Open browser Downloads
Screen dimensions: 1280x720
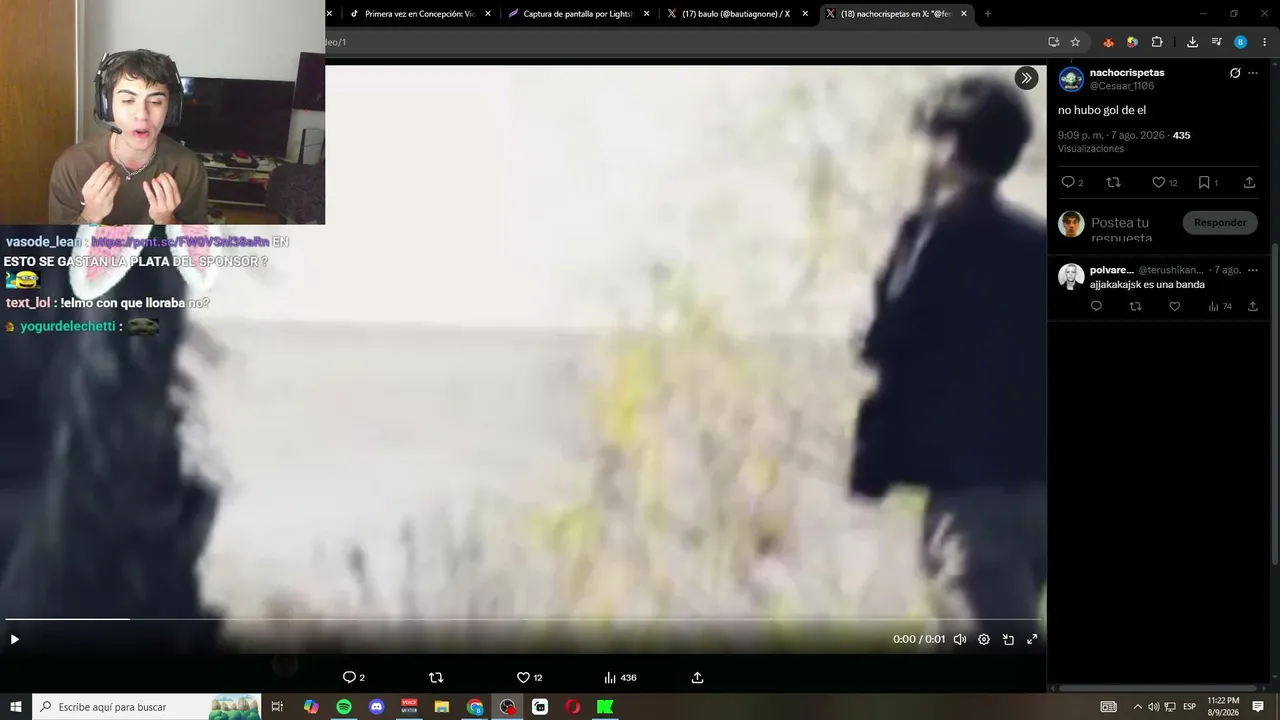click(1192, 42)
